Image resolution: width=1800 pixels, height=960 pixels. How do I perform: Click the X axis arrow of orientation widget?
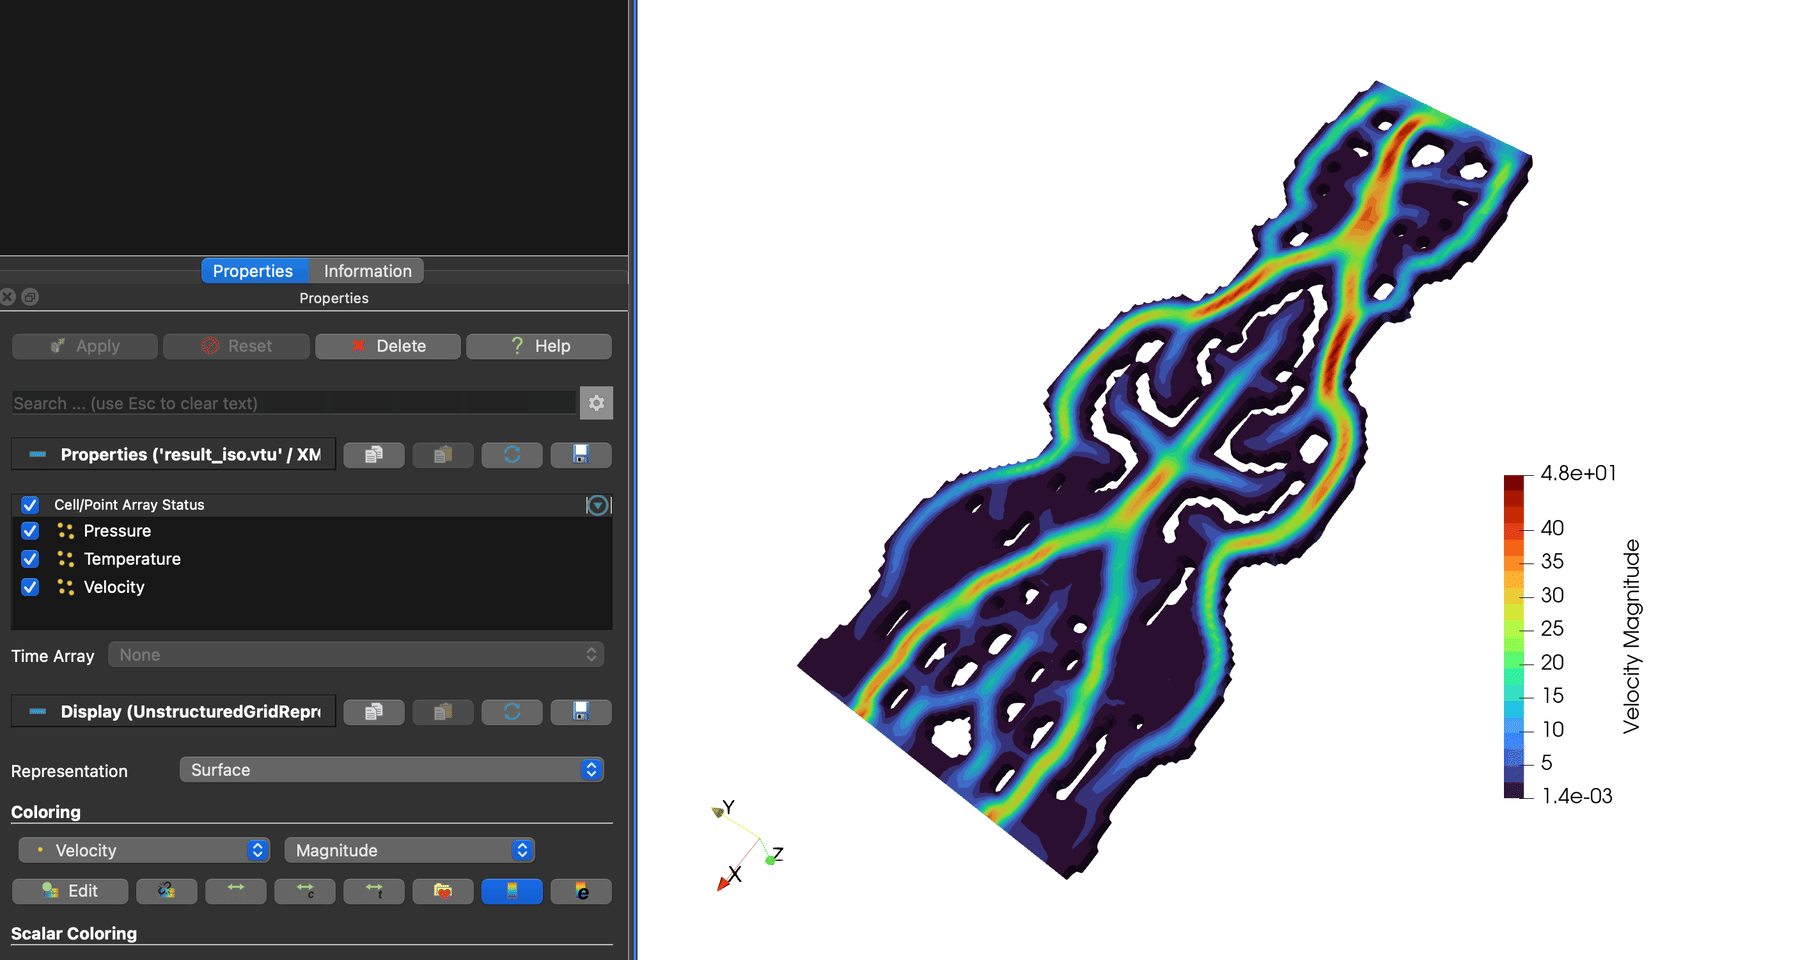[x=724, y=883]
